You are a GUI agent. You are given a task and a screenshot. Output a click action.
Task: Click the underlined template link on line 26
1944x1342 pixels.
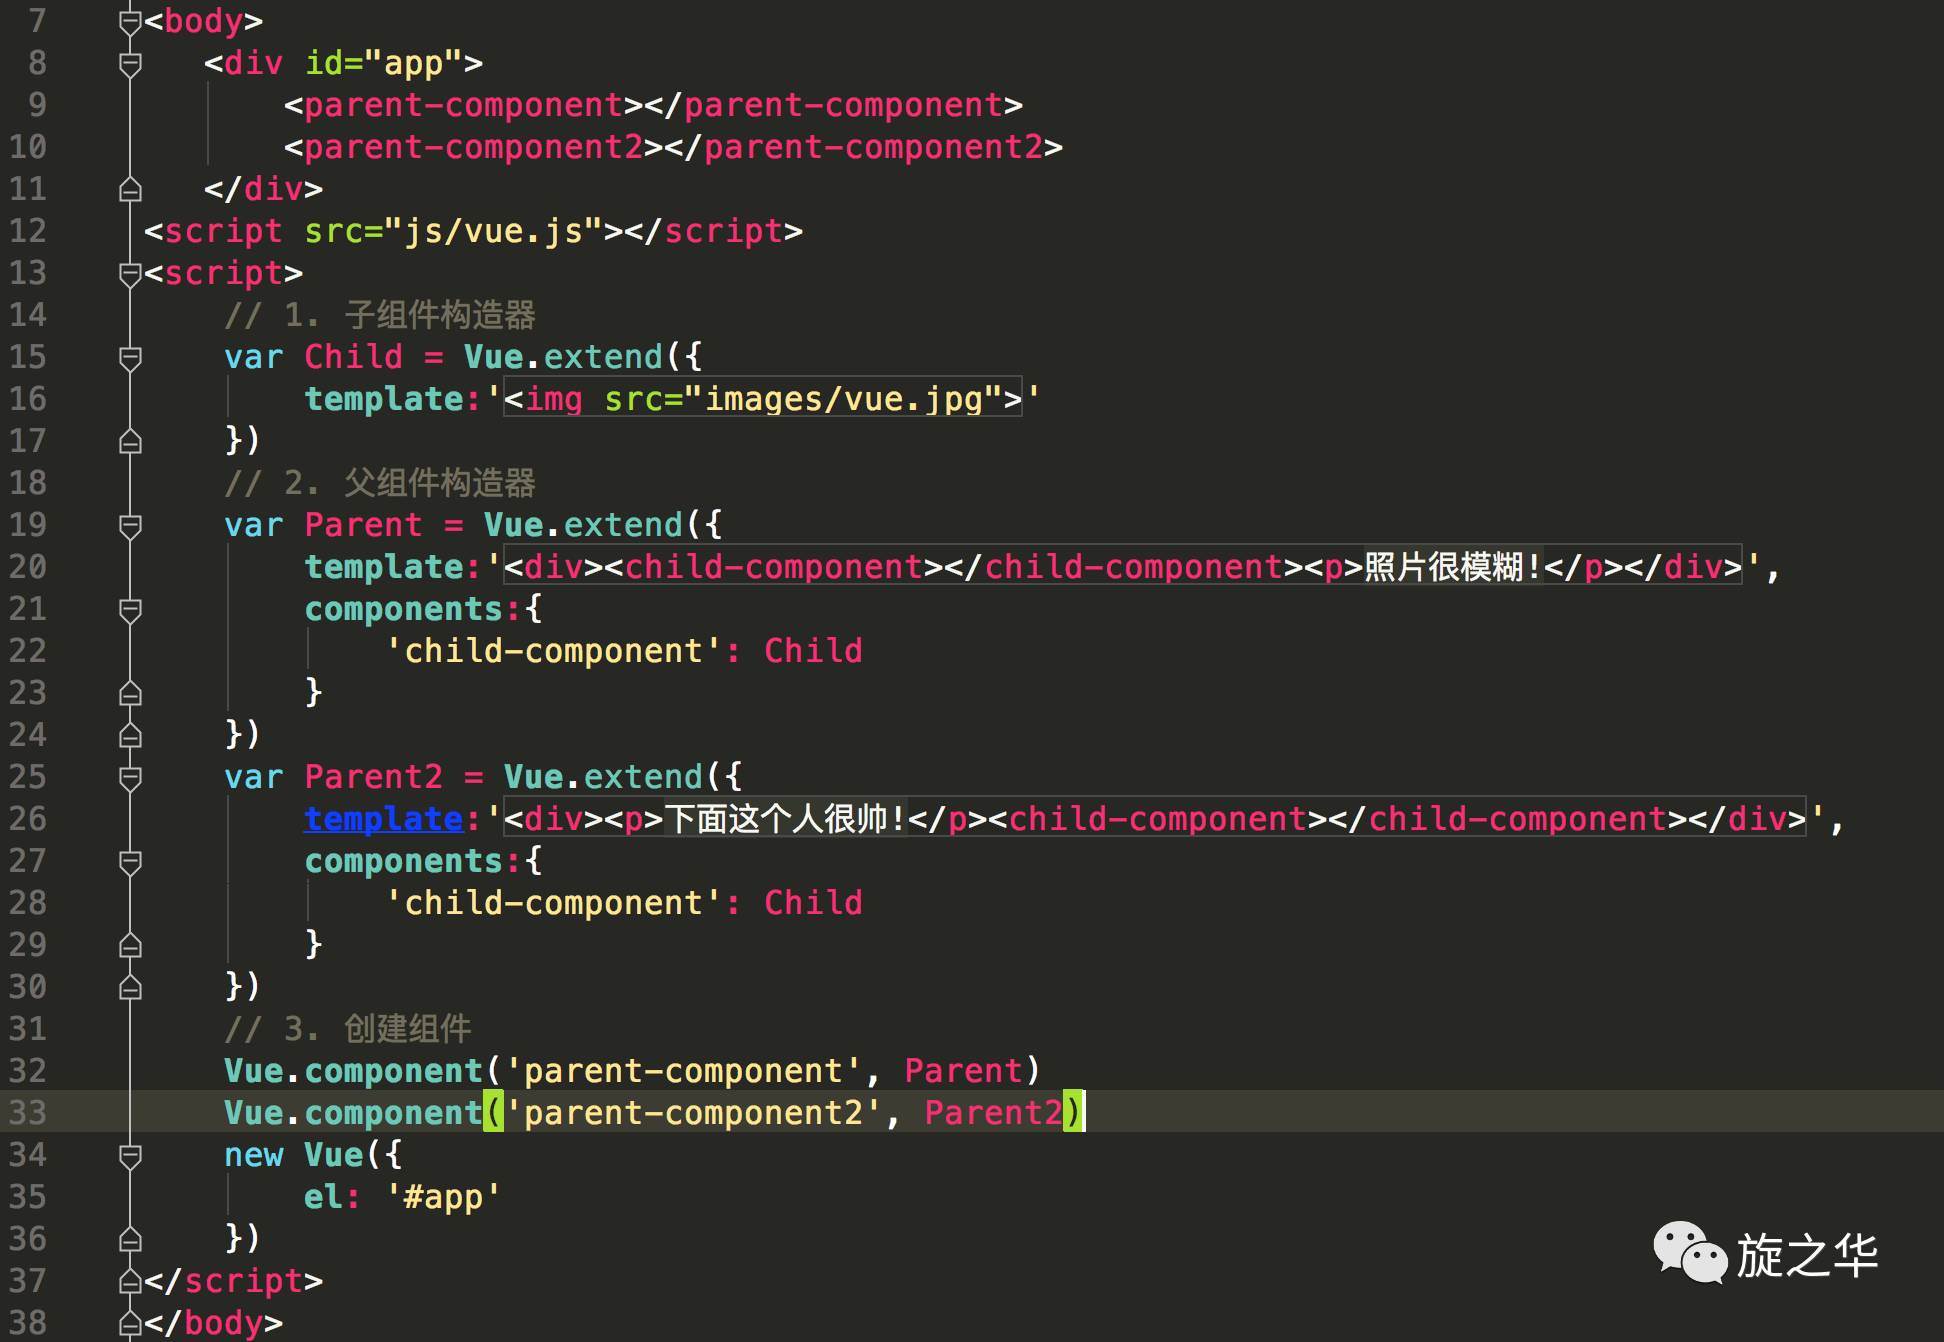tap(383, 819)
